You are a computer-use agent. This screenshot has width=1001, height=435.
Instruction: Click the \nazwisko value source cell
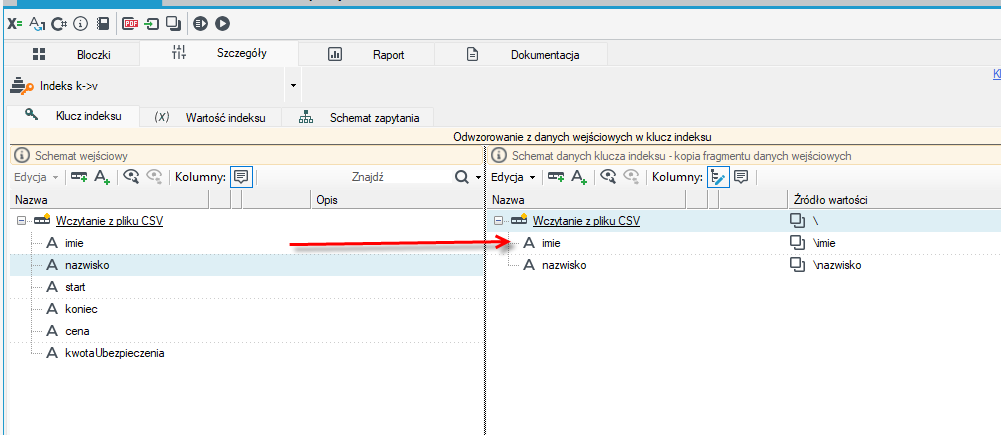837,265
